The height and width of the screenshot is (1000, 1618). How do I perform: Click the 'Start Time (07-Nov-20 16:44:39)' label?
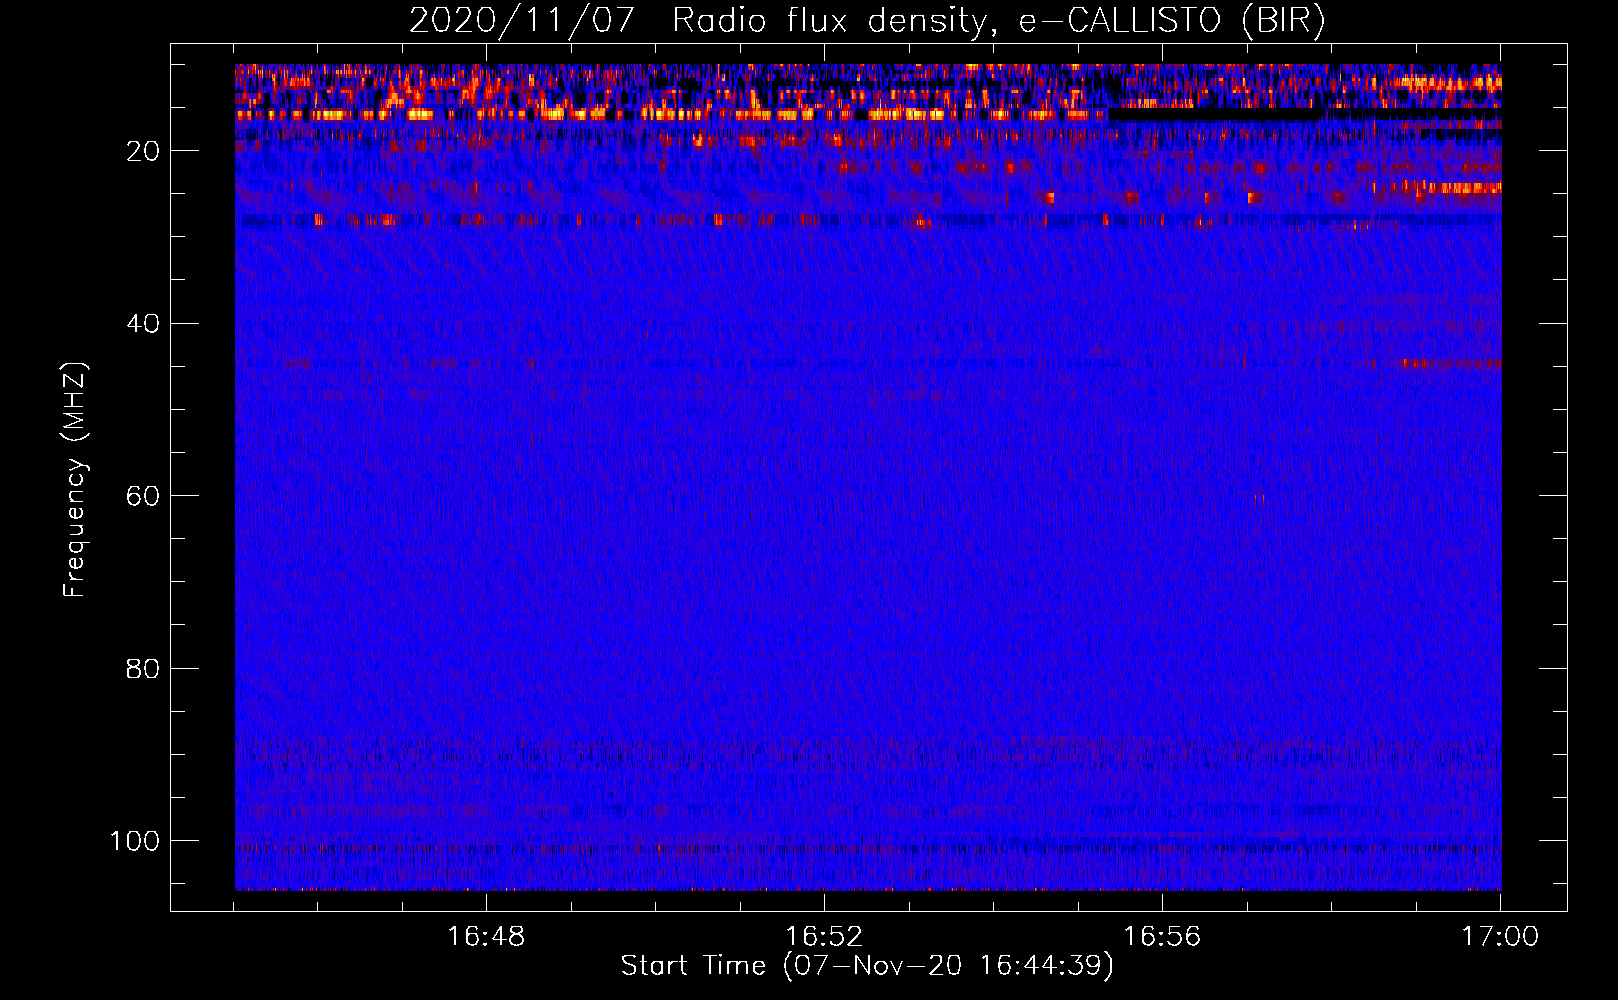point(867,966)
